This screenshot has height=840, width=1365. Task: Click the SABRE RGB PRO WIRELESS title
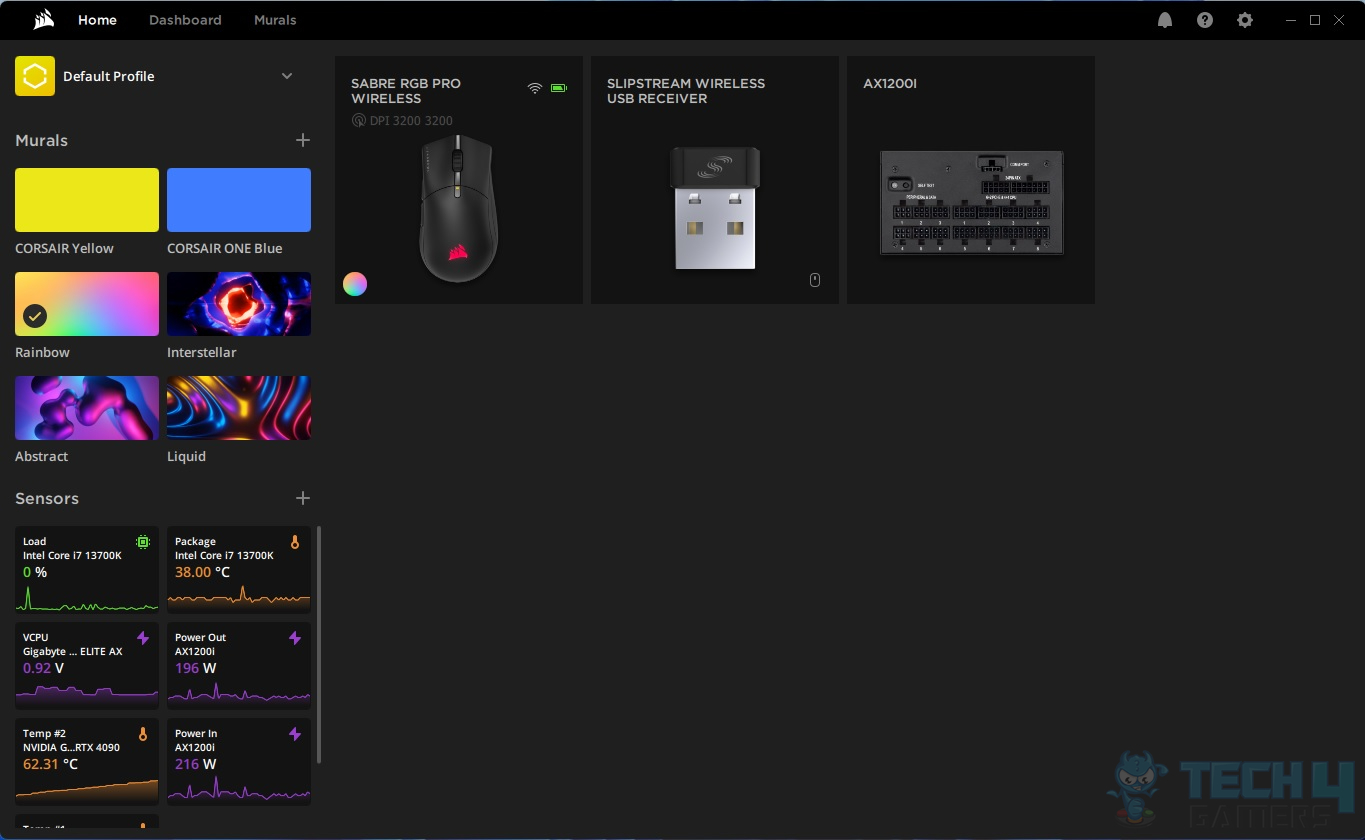[406, 91]
